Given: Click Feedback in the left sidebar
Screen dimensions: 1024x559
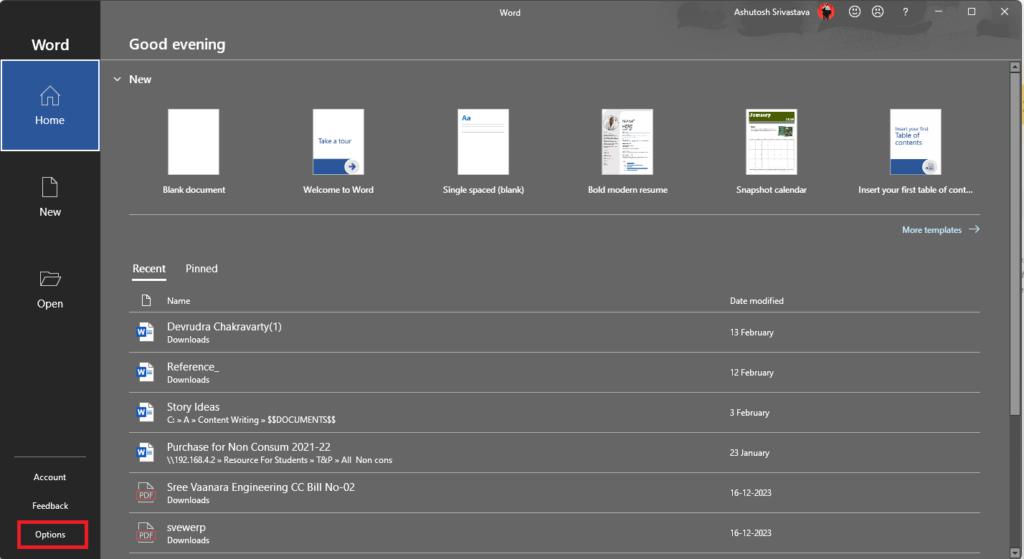Looking at the screenshot, I should pos(50,506).
